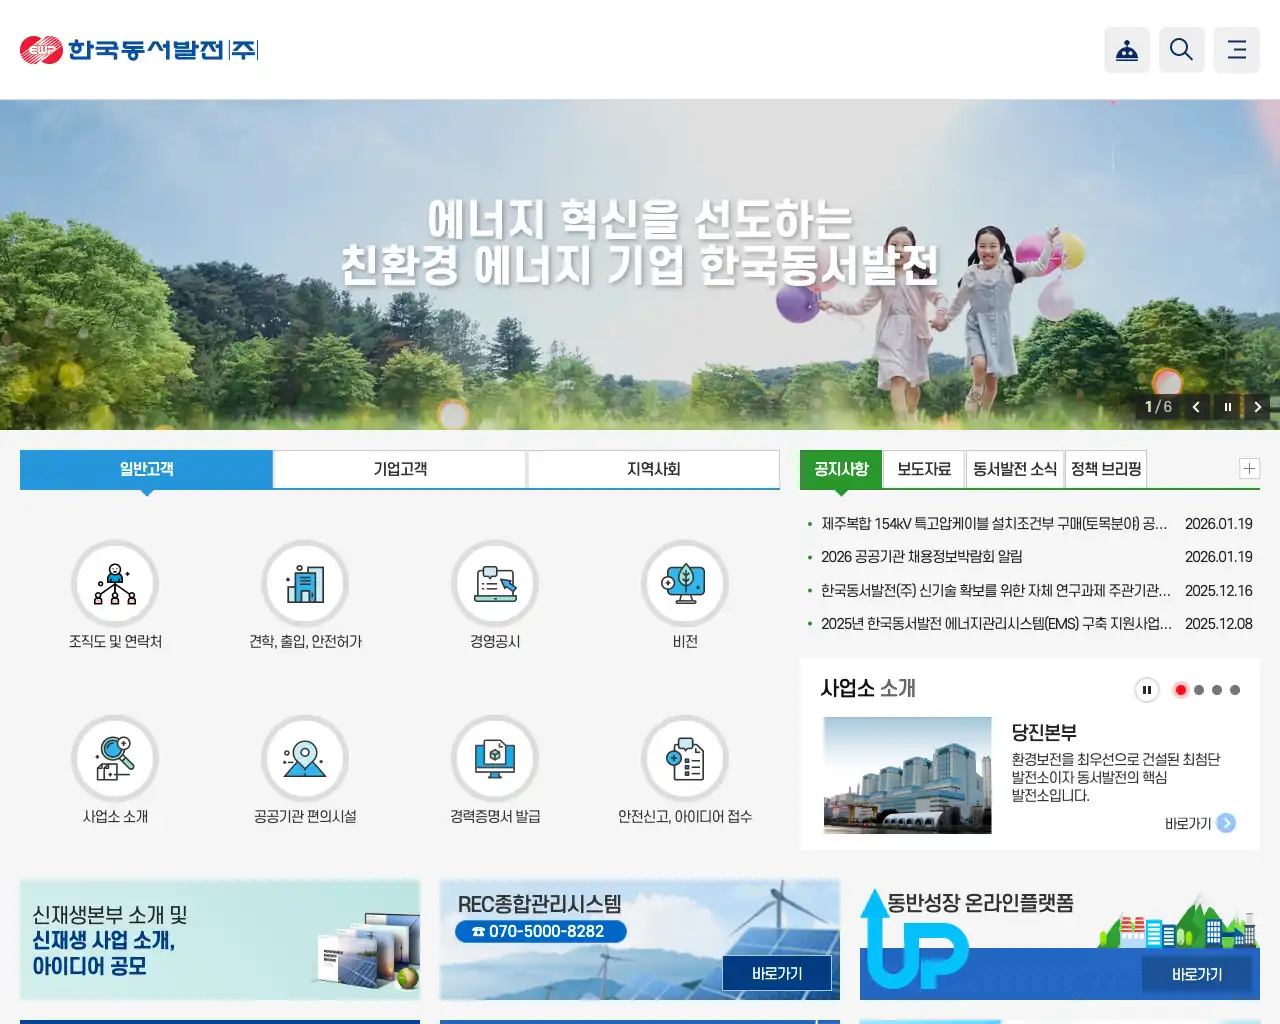
Task: Open the full site hamburger menu
Action: click(1236, 50)
